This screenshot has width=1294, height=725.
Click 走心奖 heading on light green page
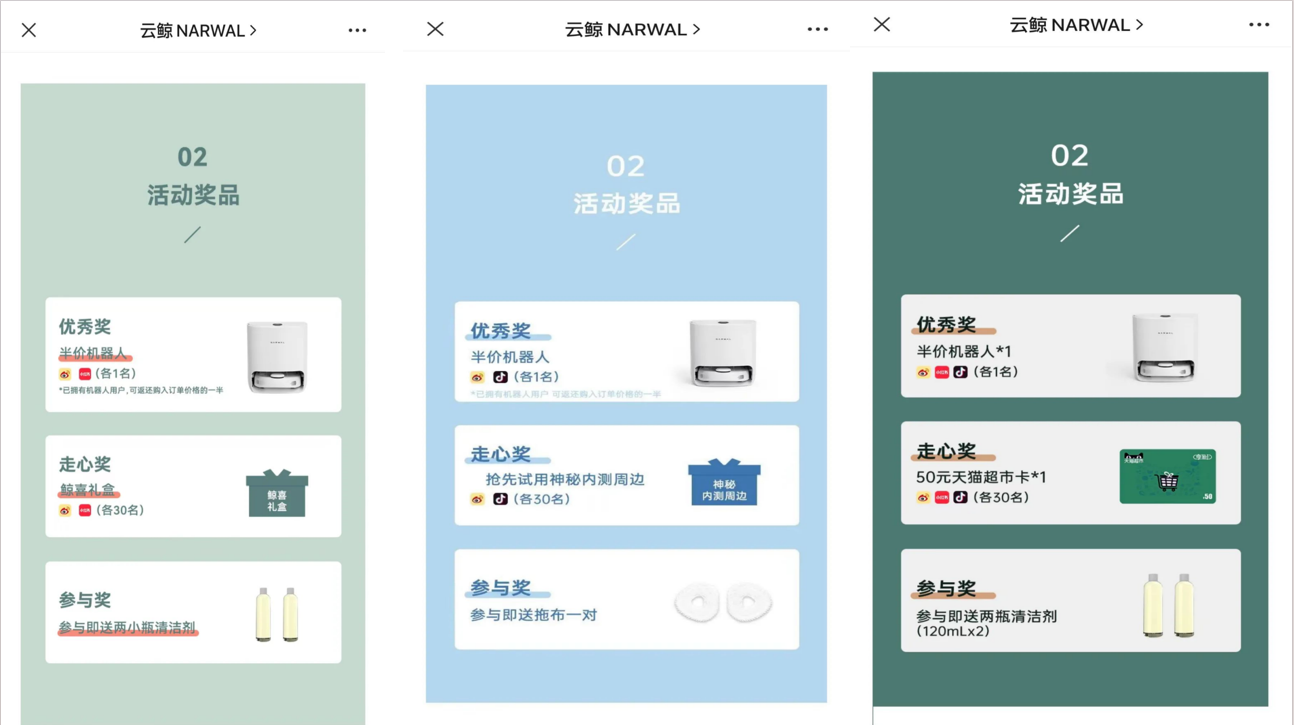[x=85, y=464]
